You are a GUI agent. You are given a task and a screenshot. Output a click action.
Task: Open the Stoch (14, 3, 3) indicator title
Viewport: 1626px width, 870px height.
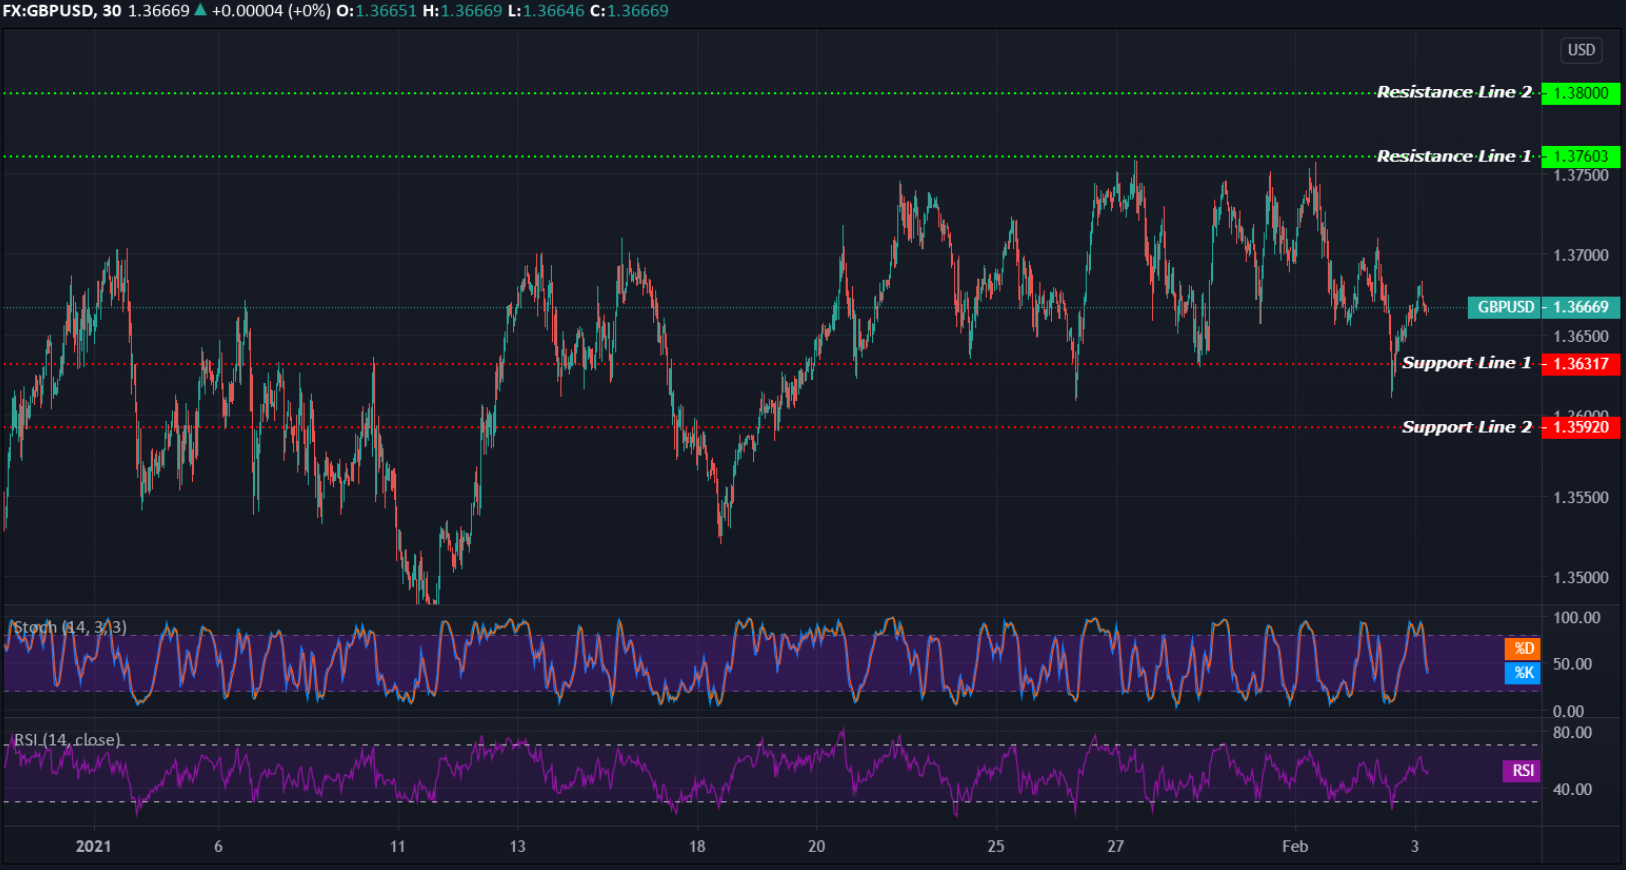click(x=70, y=627)
